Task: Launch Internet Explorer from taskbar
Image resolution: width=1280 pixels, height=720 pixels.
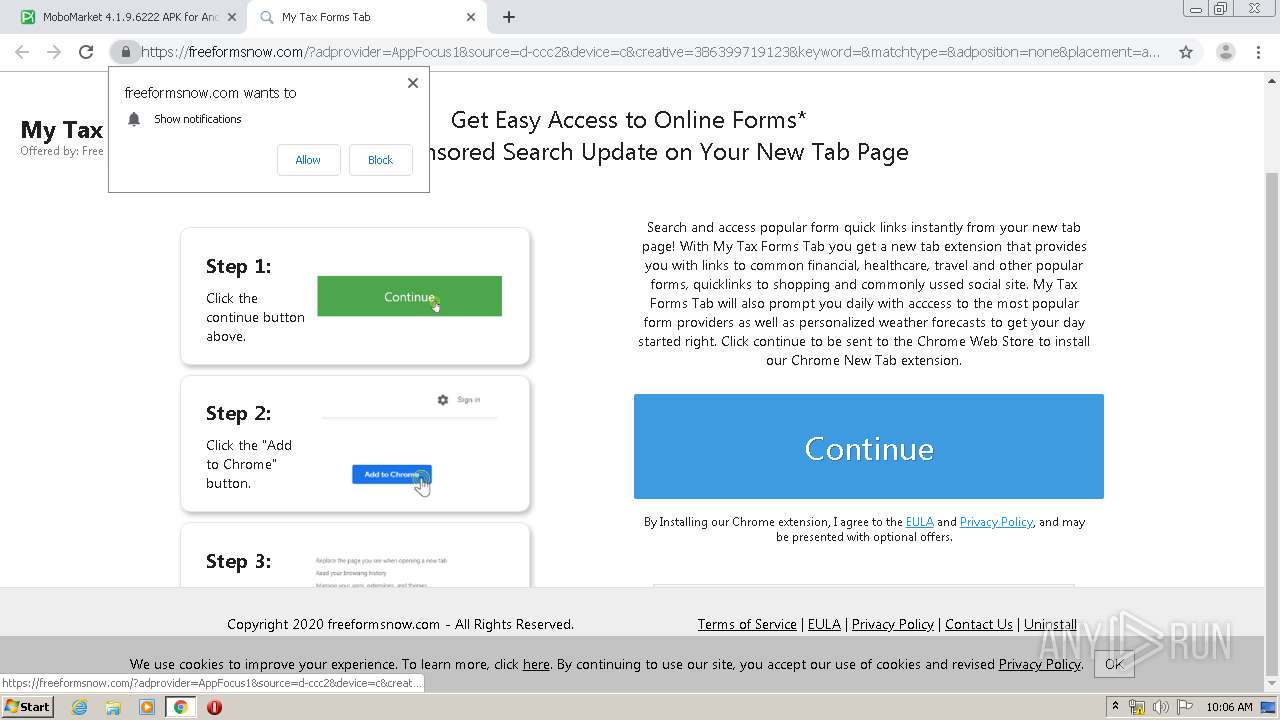Action: point(79,707)
